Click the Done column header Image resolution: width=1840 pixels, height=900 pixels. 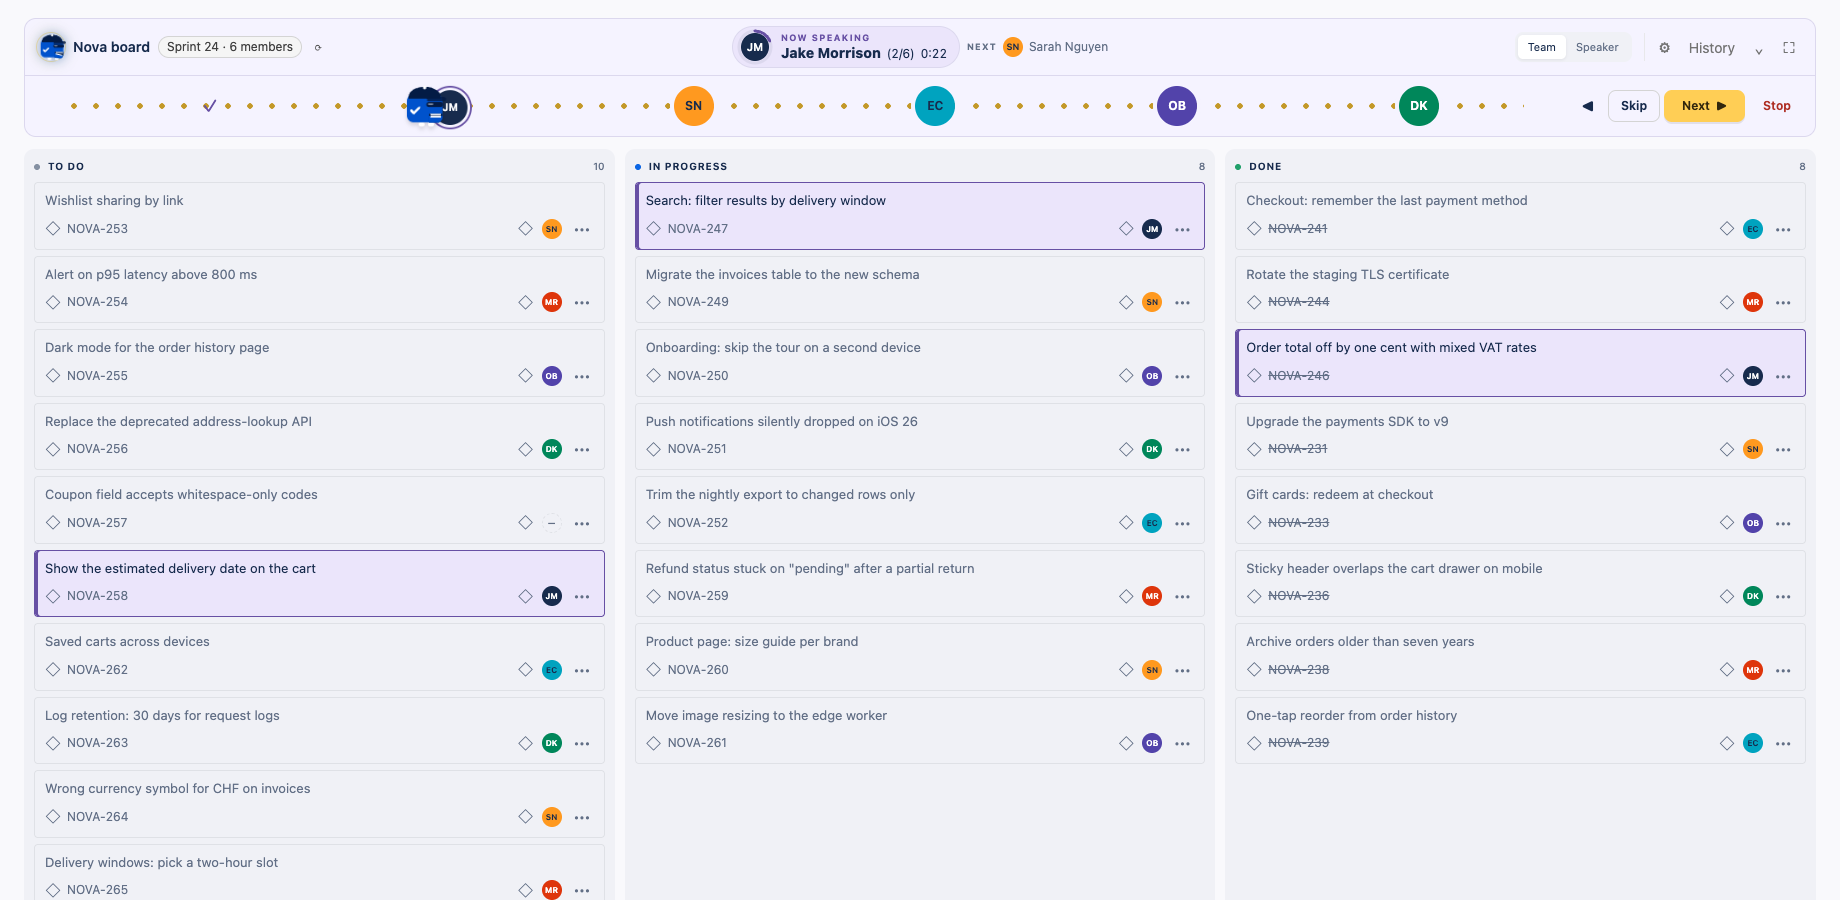pyautogui.click(x=1520, y=167)
